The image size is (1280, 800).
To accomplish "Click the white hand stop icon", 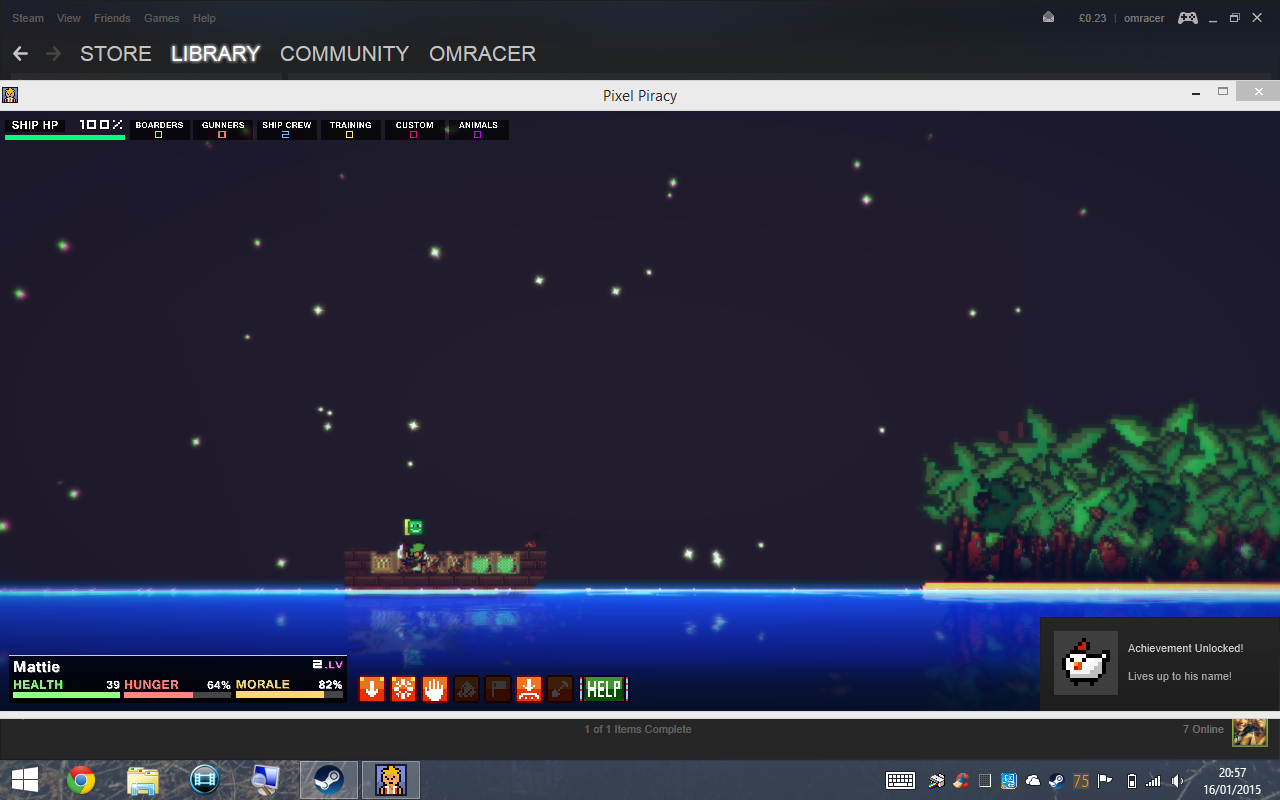I will tap(434, 688).
